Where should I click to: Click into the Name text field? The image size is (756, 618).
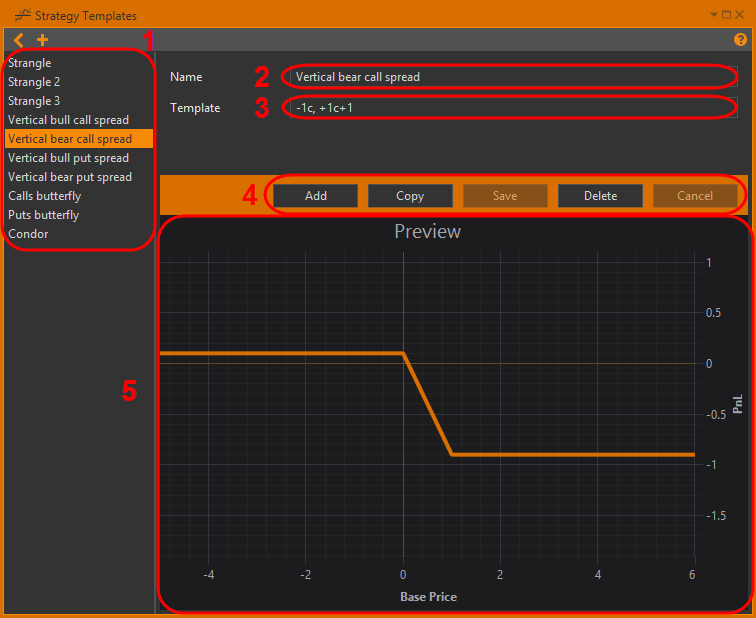point(510,77)
